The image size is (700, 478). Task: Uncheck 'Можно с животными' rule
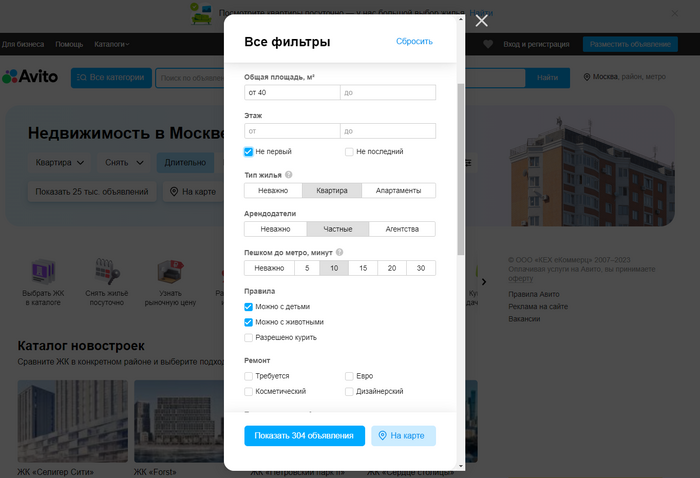click(x=248, y=322)
